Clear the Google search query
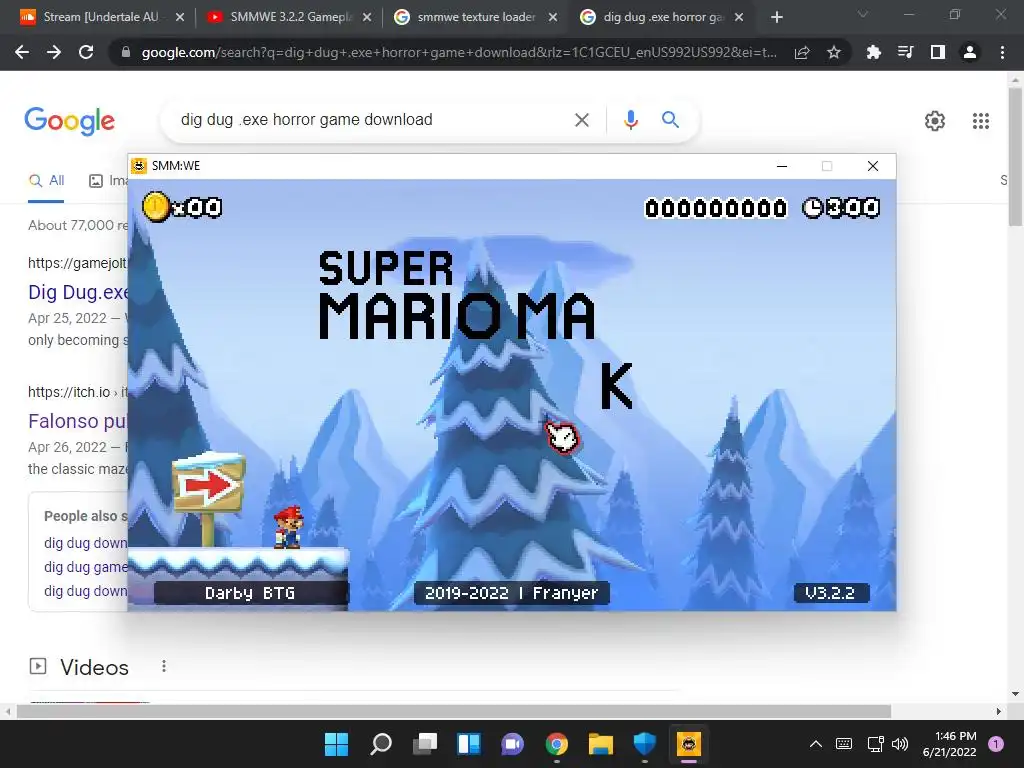Screen dimensions: 1024x768 pos(581,120)
